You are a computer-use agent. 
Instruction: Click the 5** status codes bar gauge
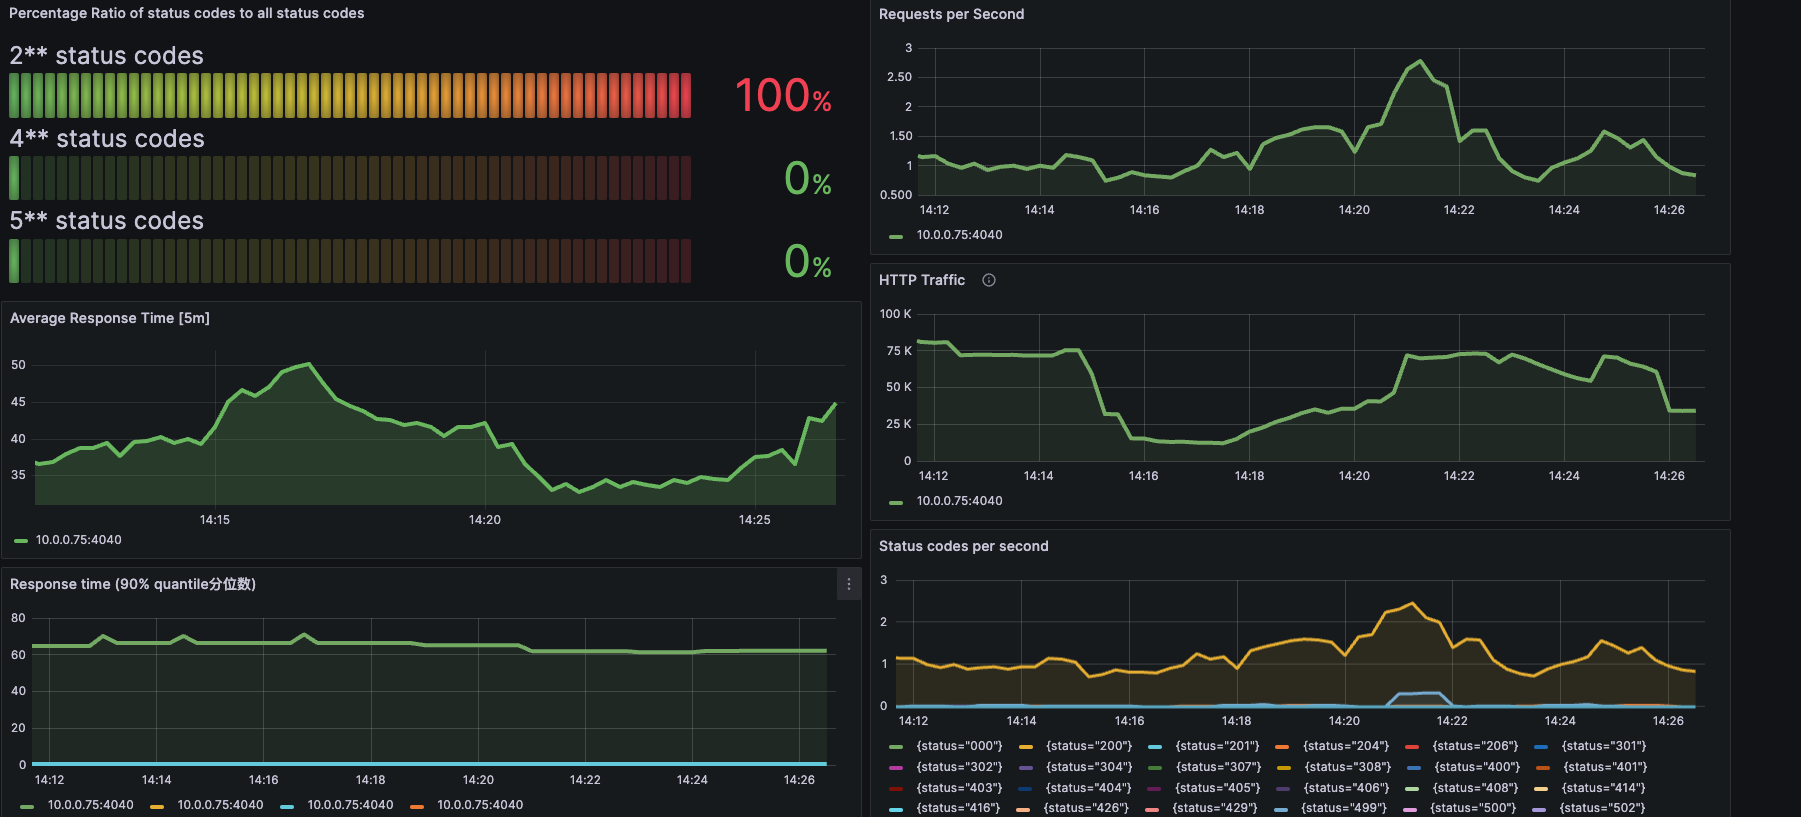[x=350, y=261]
